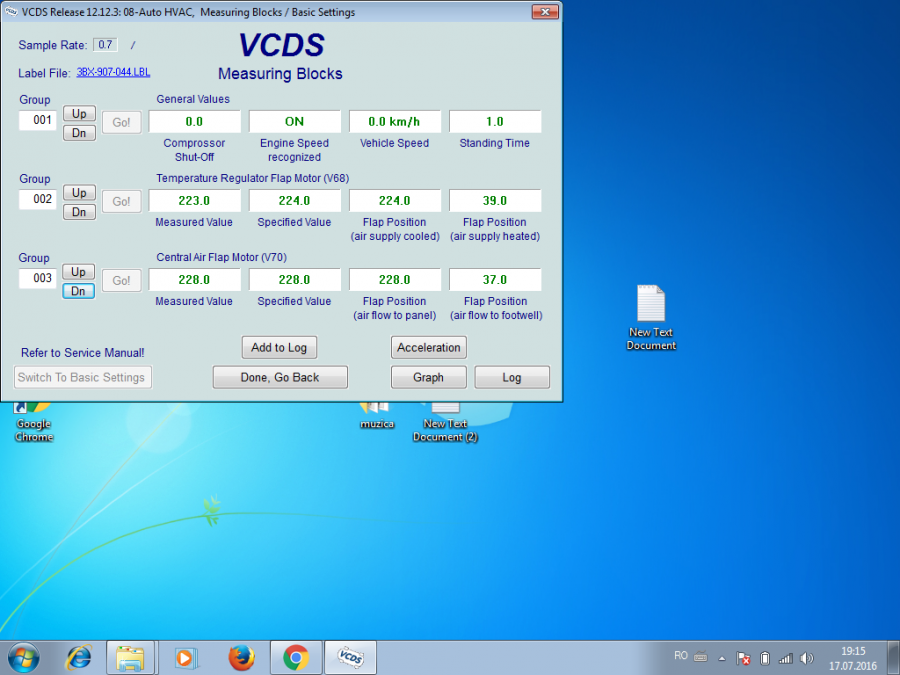Show hidden tray icons arrow

[722, 658]
